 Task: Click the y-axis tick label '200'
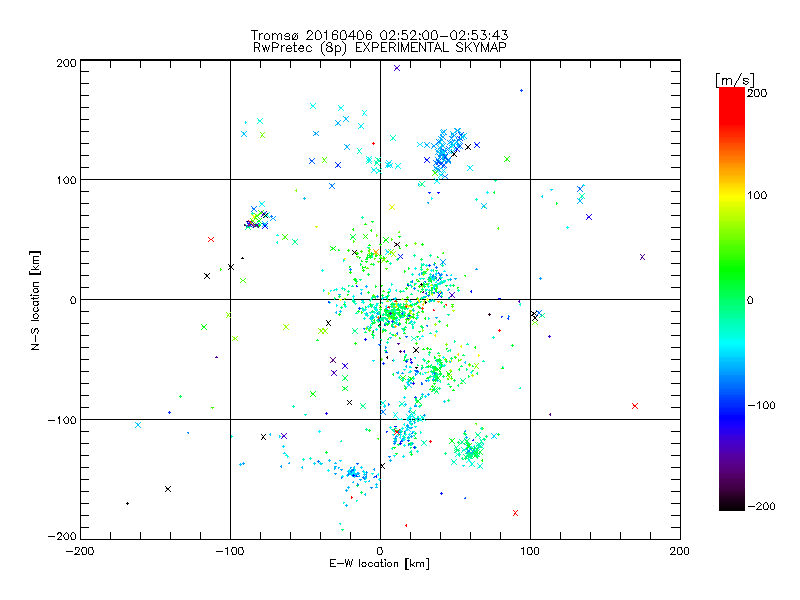[x=66, y=63]
